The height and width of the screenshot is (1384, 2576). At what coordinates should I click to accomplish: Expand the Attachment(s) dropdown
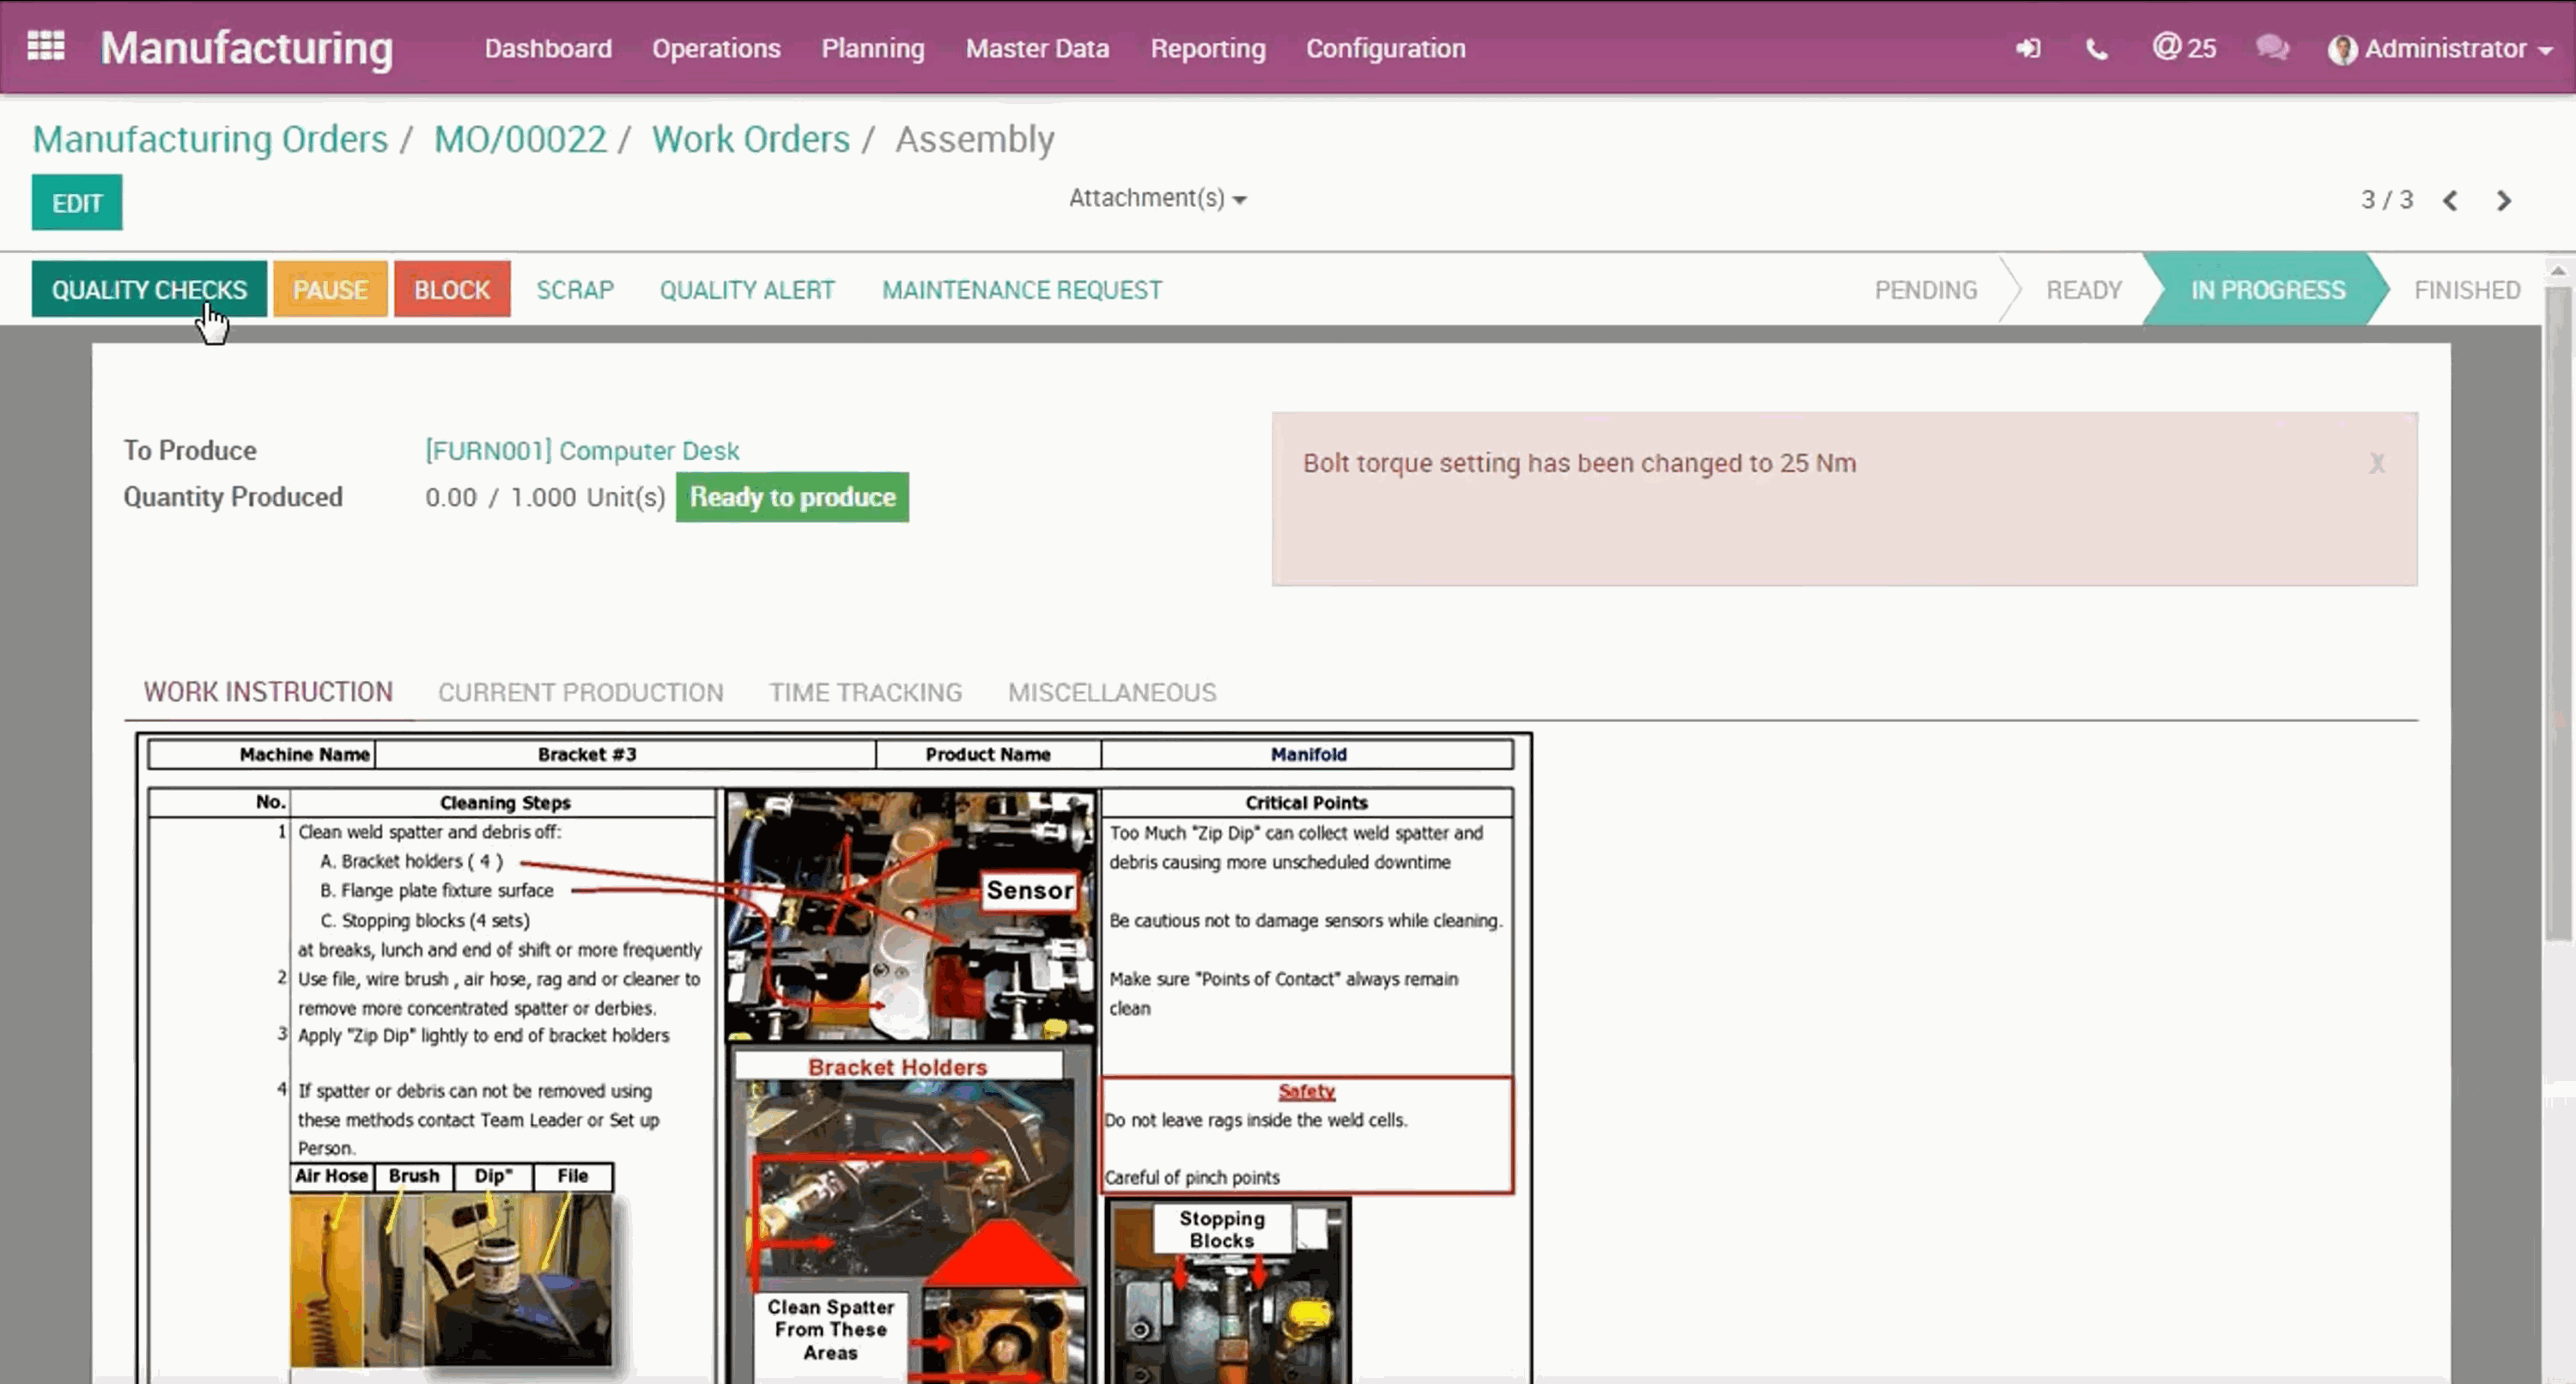coord(1157,198)
